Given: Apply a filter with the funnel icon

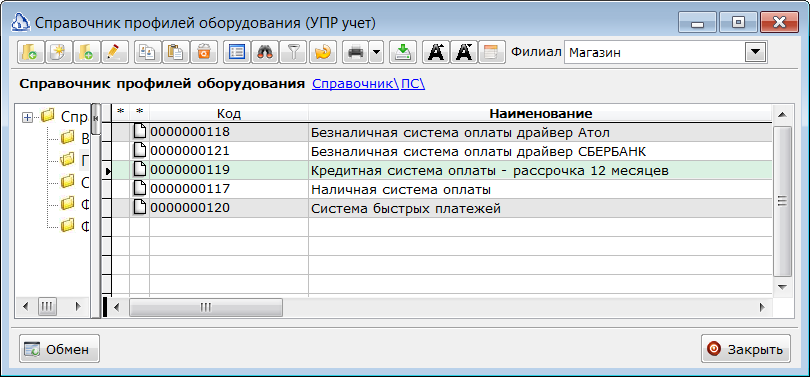Looking at the screenshot, I should (x=293, y=52).
